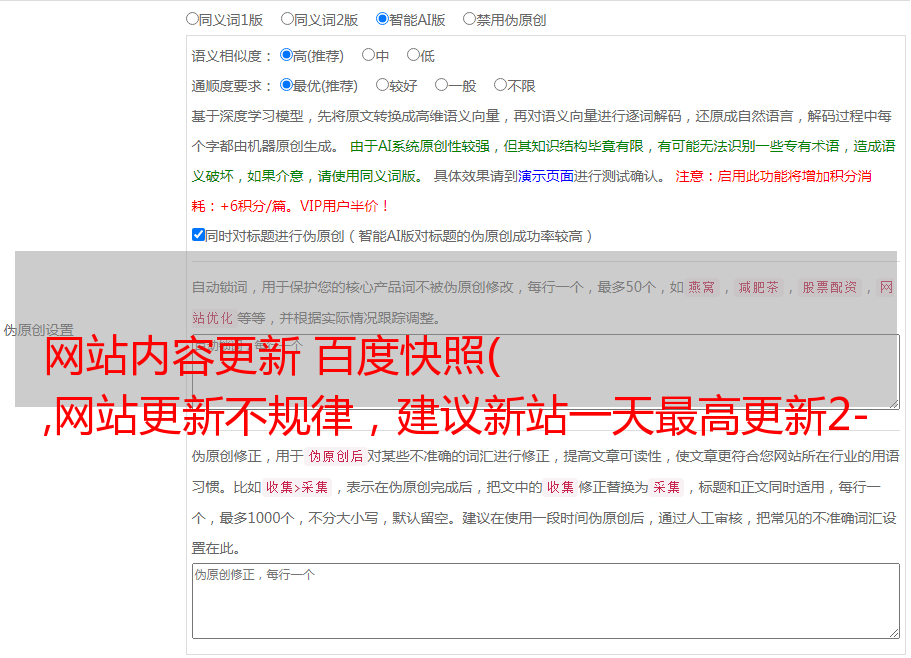Set 语义相似度 to 中
The height and width of the screenshot is (658, 911).
pos(369,56)
